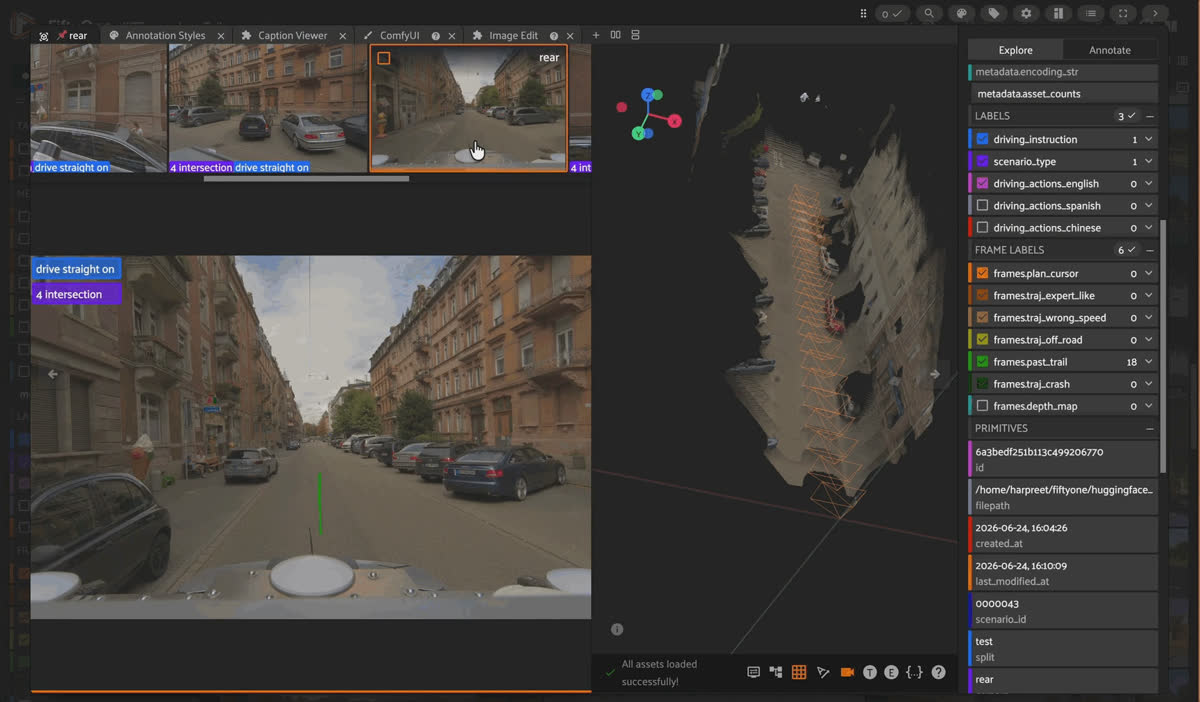Screen dimensions: 1200x702
Task: Open the search icon in top toolbar
Action: (x=930, y=14)
